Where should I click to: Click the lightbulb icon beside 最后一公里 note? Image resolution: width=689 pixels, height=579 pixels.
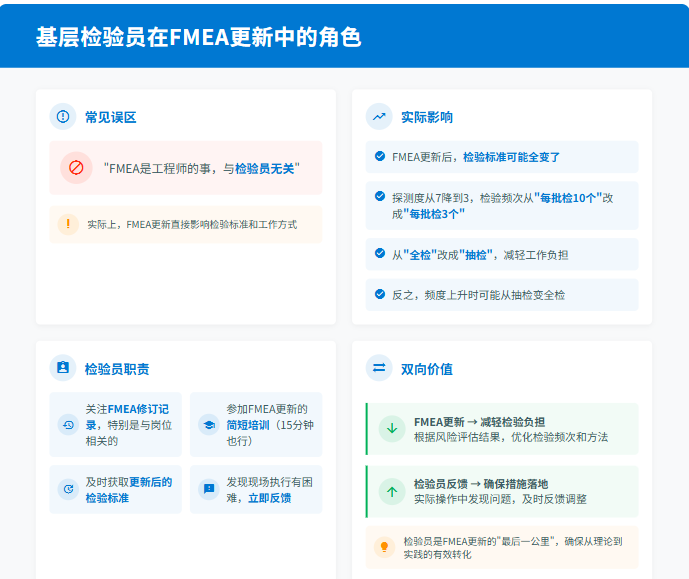pos(383,547)
